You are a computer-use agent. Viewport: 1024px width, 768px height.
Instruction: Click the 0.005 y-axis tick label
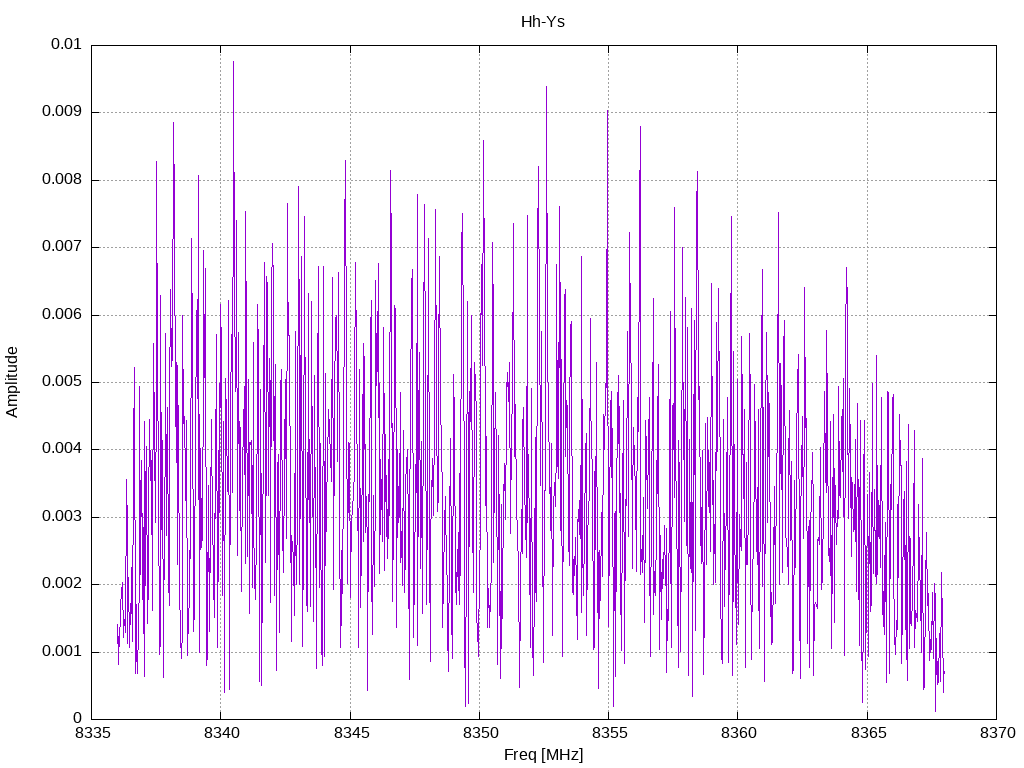pyautogui.click(x=62, y=382)
